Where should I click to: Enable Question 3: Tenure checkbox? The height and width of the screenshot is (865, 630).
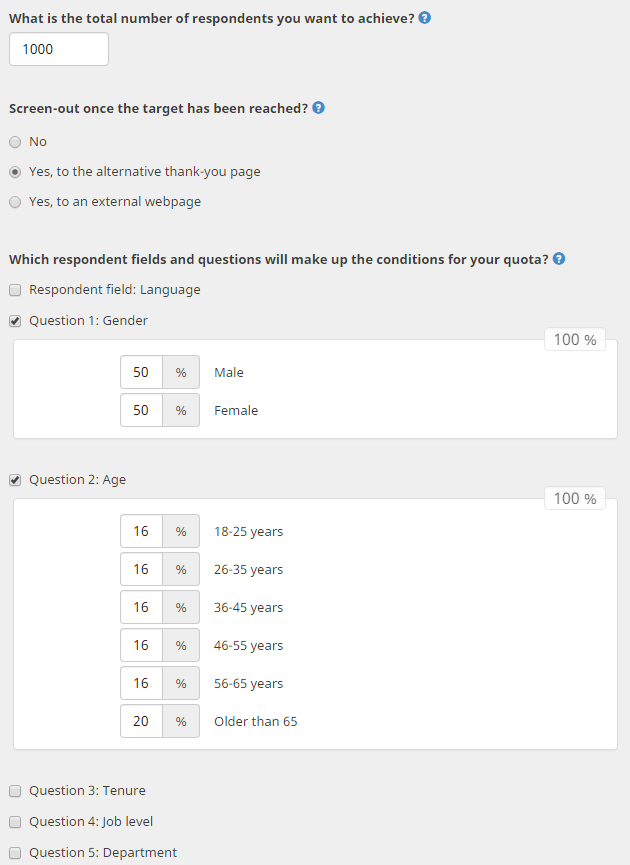pos(15,791)
